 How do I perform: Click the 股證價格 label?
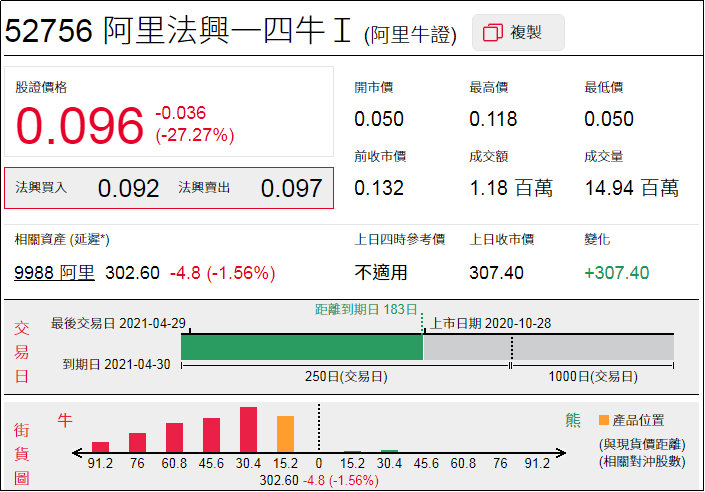point(41,87)
